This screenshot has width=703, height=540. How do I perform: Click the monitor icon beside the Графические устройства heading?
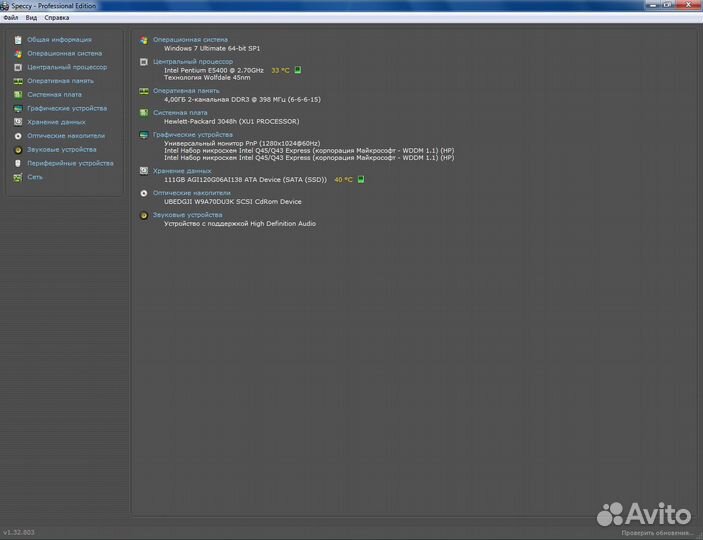144,135
